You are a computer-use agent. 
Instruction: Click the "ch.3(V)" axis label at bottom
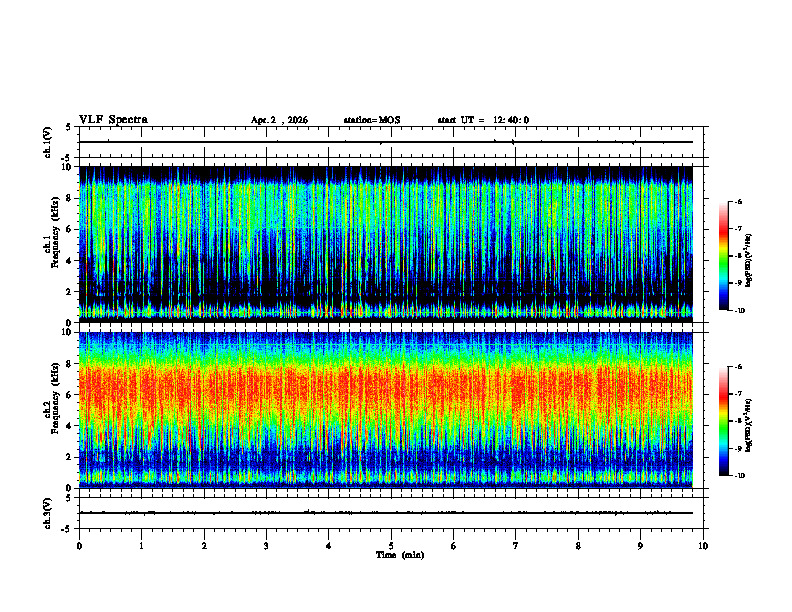[47, 513]
